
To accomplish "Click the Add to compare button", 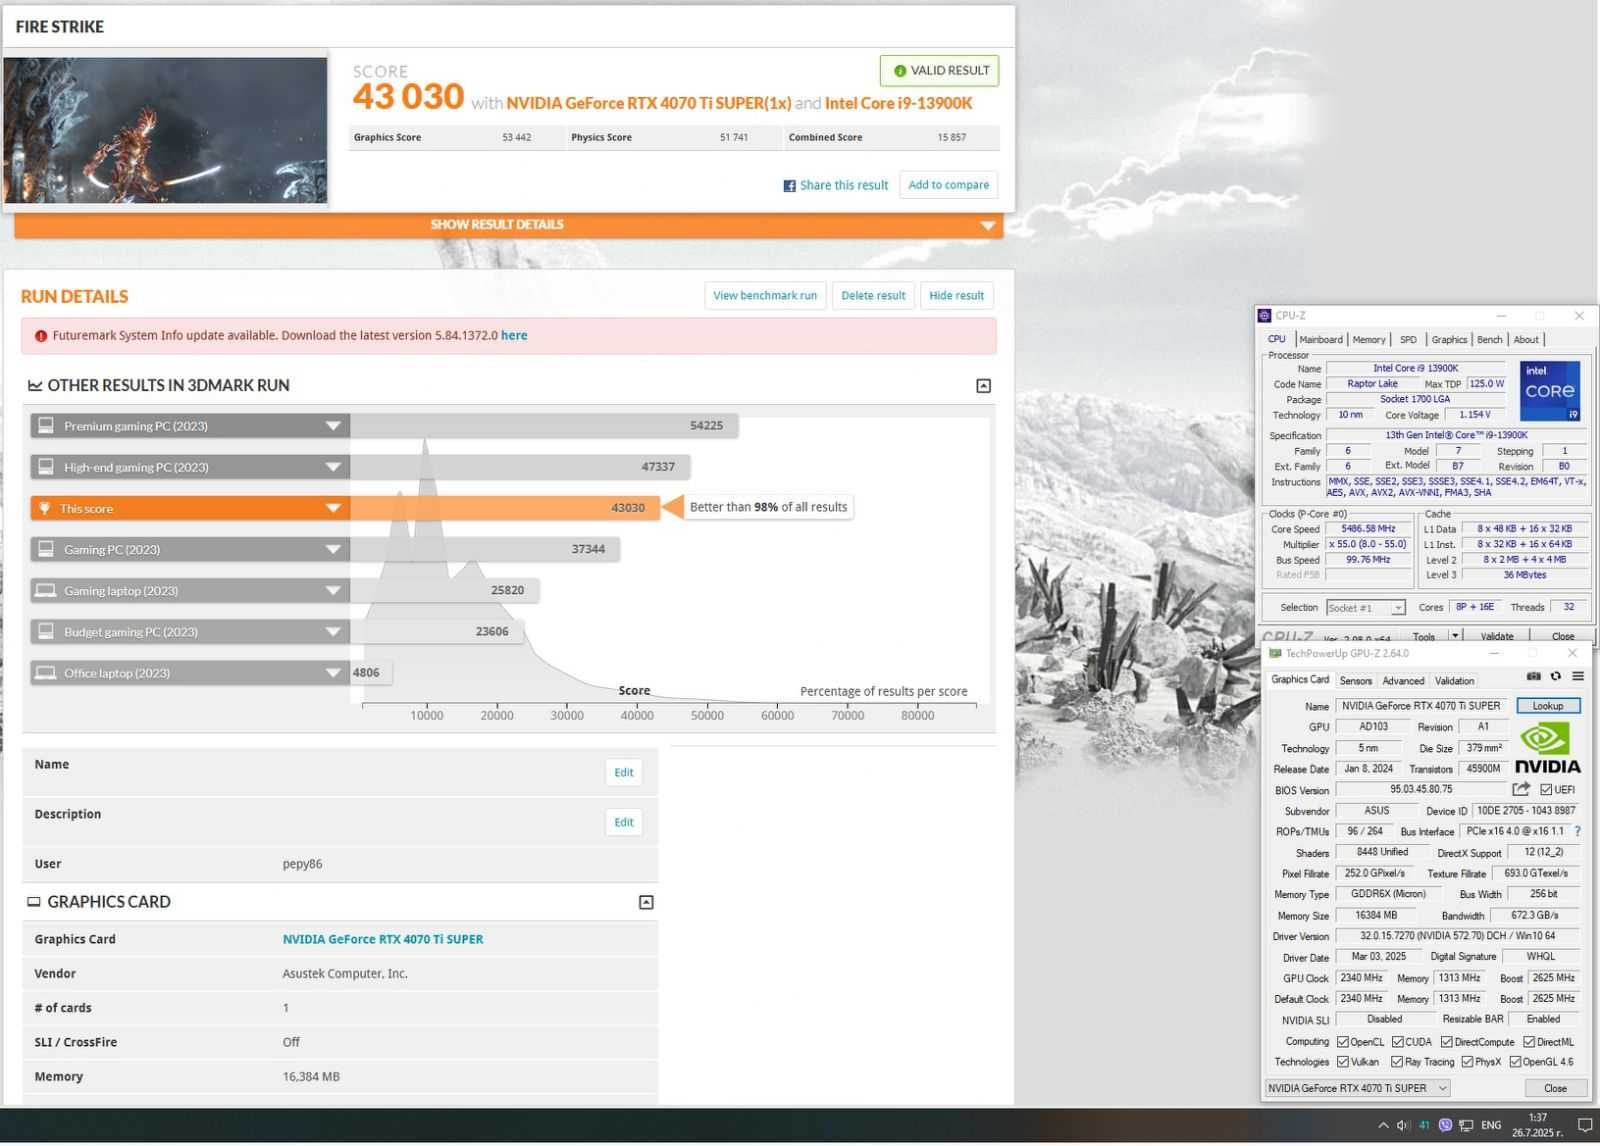I will pos(948,185).
